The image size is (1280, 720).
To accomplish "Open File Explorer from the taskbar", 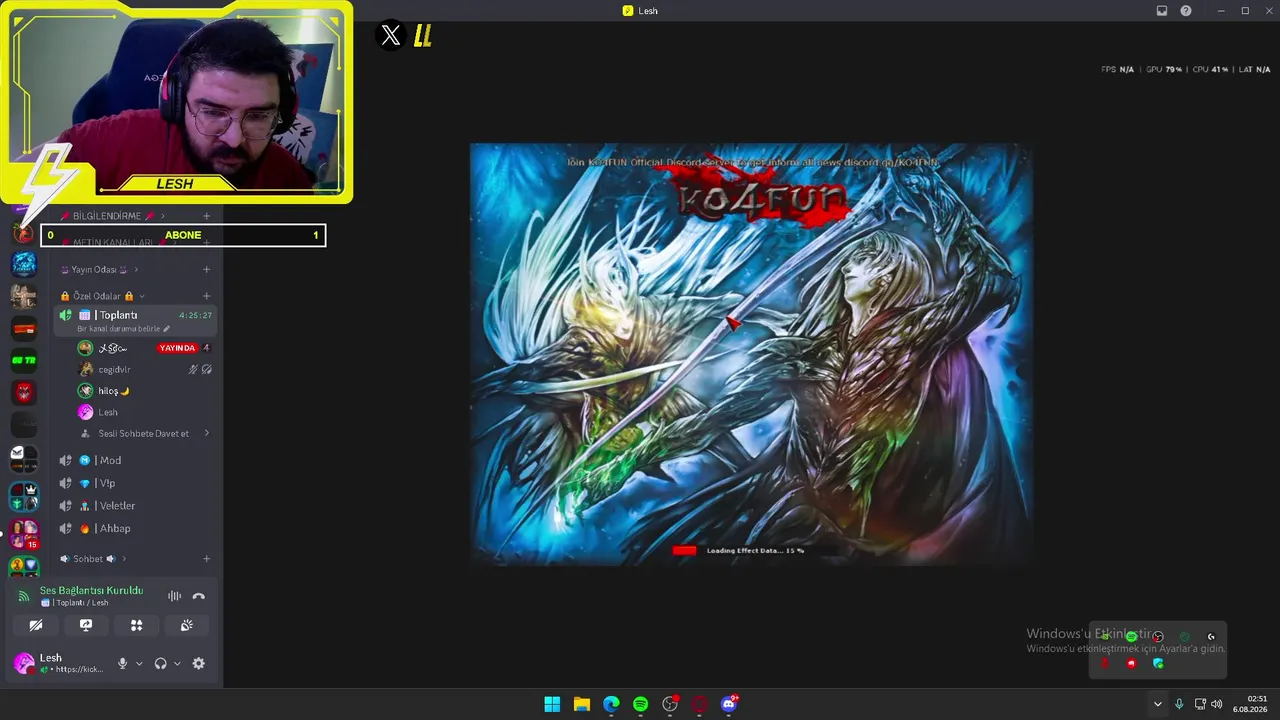I will [581, 704].
